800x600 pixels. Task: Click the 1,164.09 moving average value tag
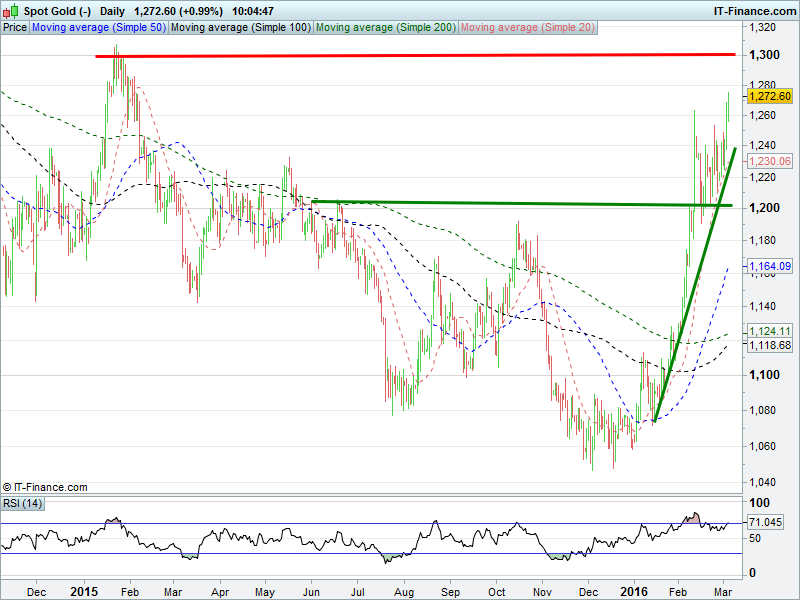(770, 266)
